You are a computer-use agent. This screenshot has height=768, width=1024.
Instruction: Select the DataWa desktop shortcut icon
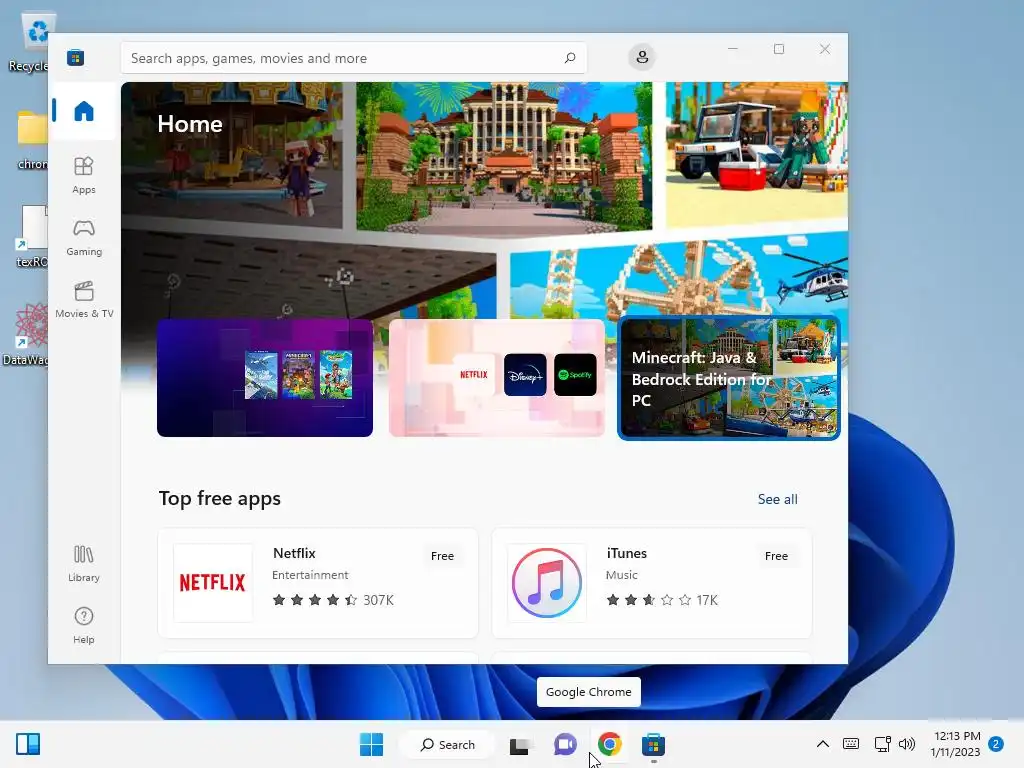26,333
